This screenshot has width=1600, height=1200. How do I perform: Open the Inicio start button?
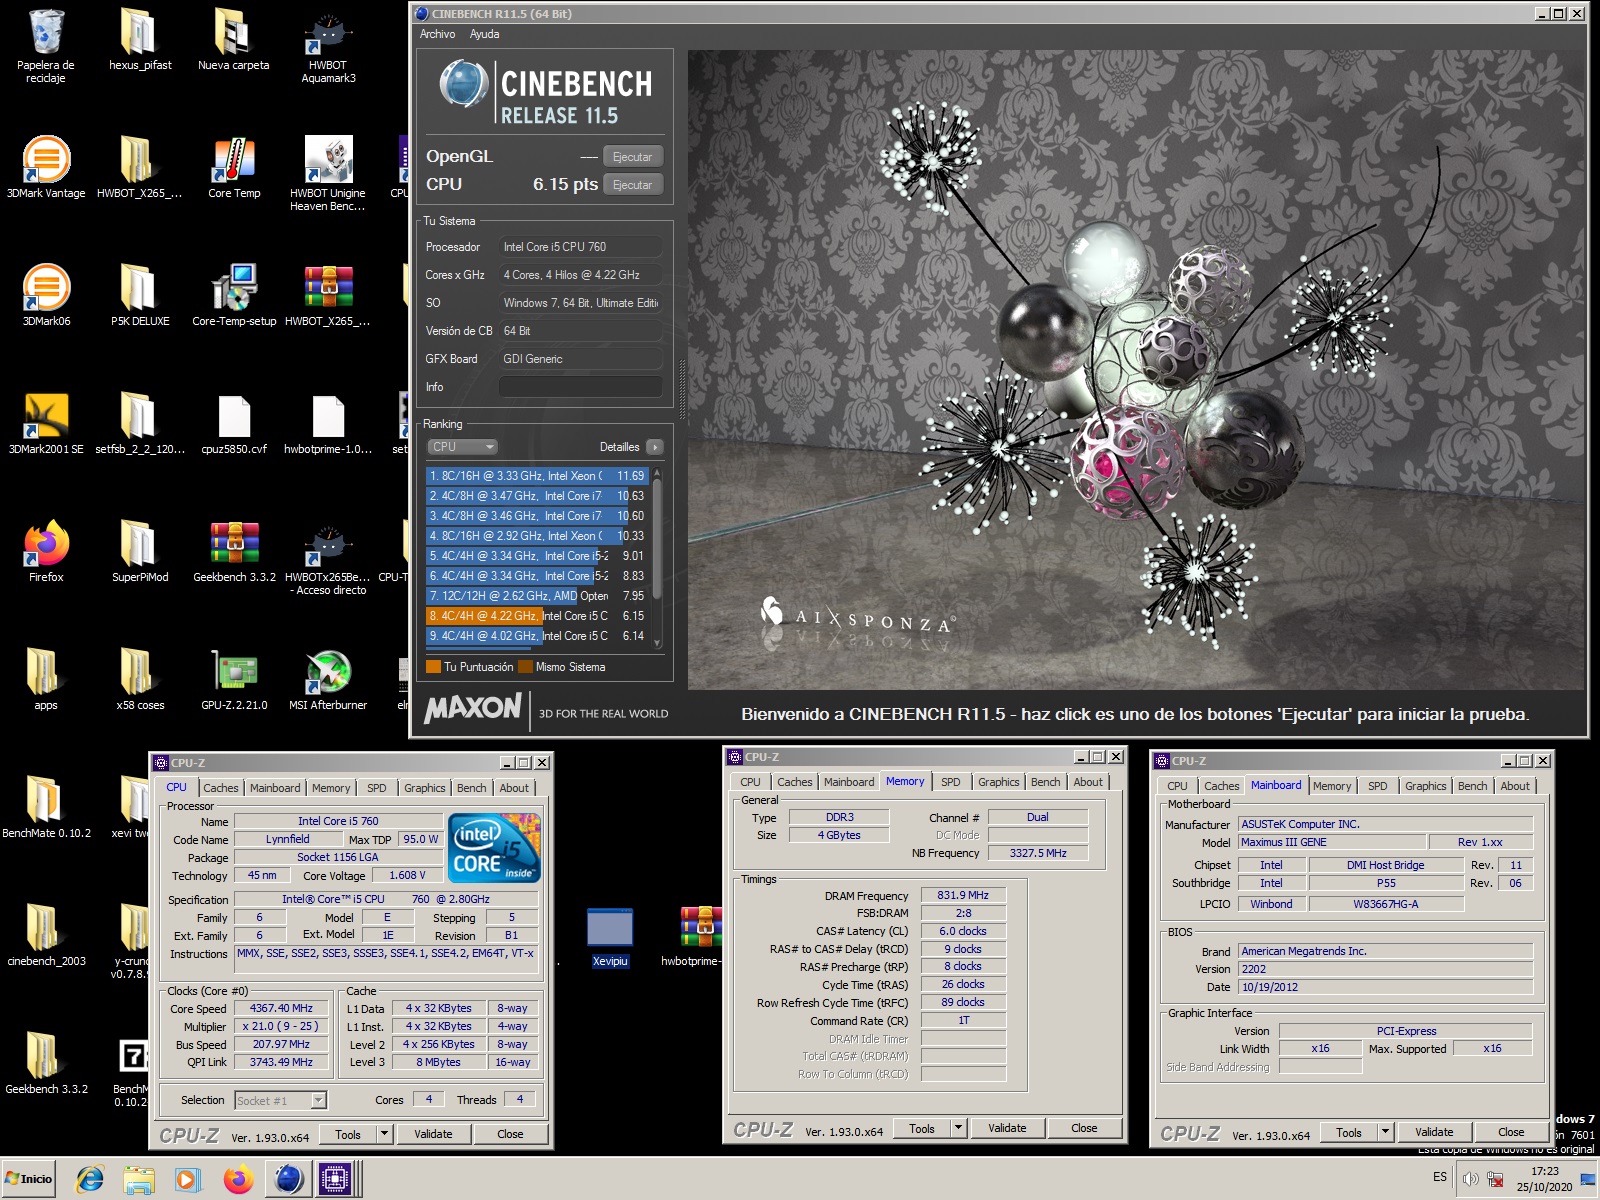pyautogui.click(x=28, y=1179)
